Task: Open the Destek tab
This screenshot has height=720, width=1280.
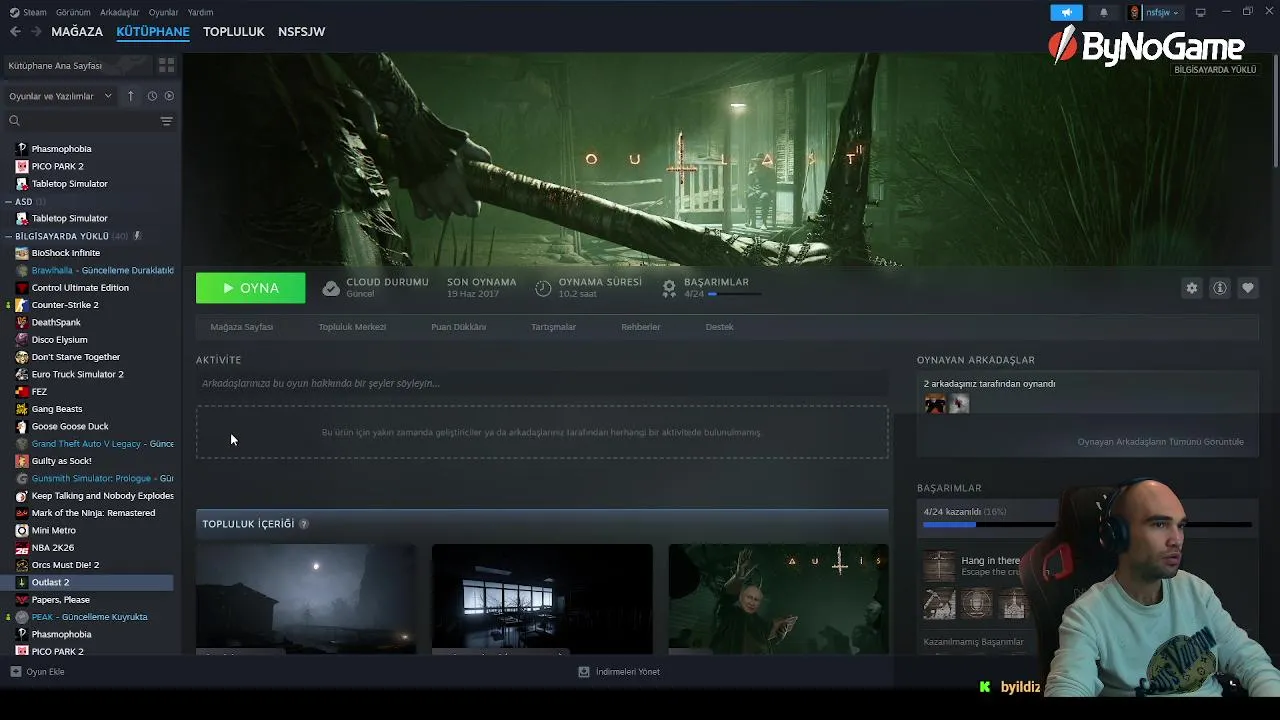Action: (719, 327)
